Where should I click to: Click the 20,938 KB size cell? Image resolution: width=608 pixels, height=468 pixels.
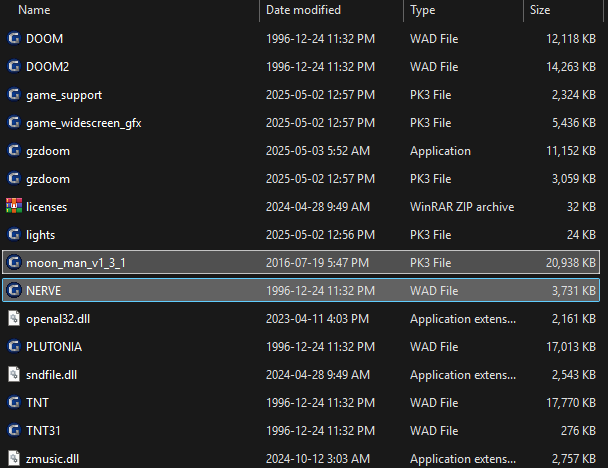click(x=571, y=263)
